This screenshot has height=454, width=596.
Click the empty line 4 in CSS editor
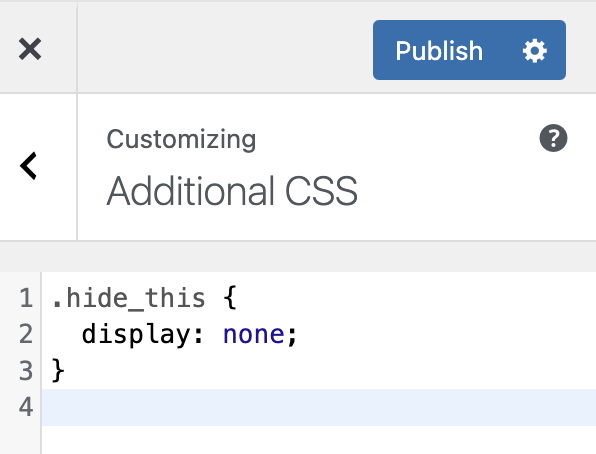[x=319, y=407]
